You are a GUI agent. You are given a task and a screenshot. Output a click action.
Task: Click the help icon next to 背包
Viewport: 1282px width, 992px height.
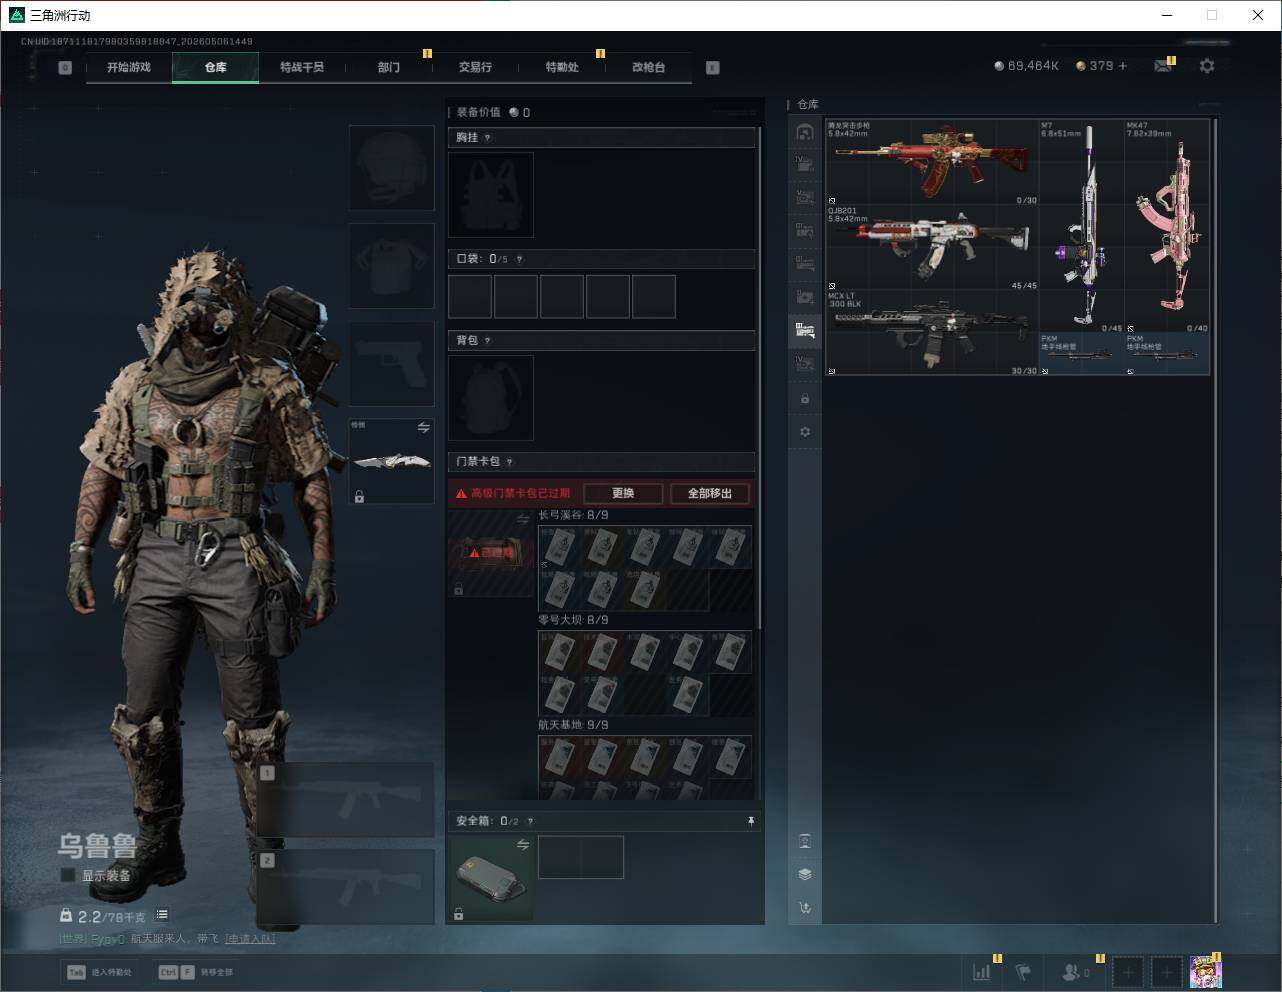pyautogui.click(x=488, y=341)
